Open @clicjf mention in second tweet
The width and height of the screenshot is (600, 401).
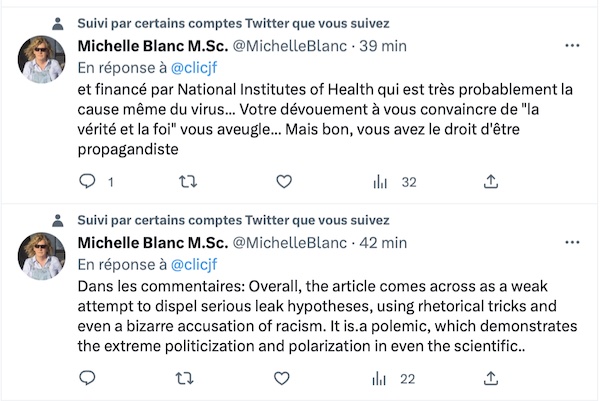[194, 264]
